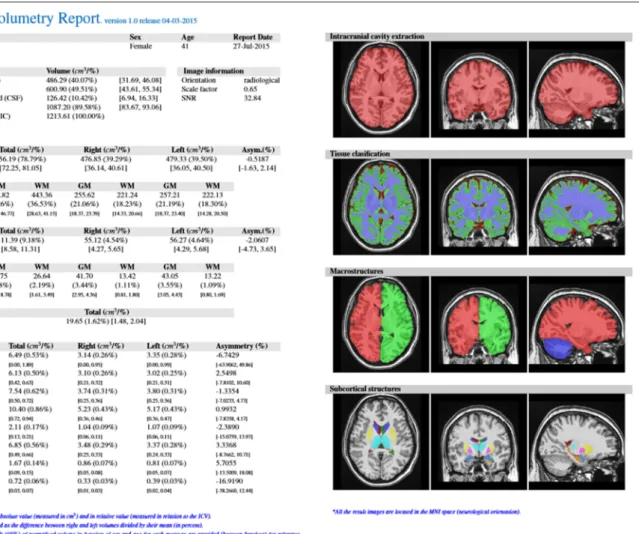
Task: Click the asymmetry value -6.7429
Action: pyautogui.click(x=227, y=355)
